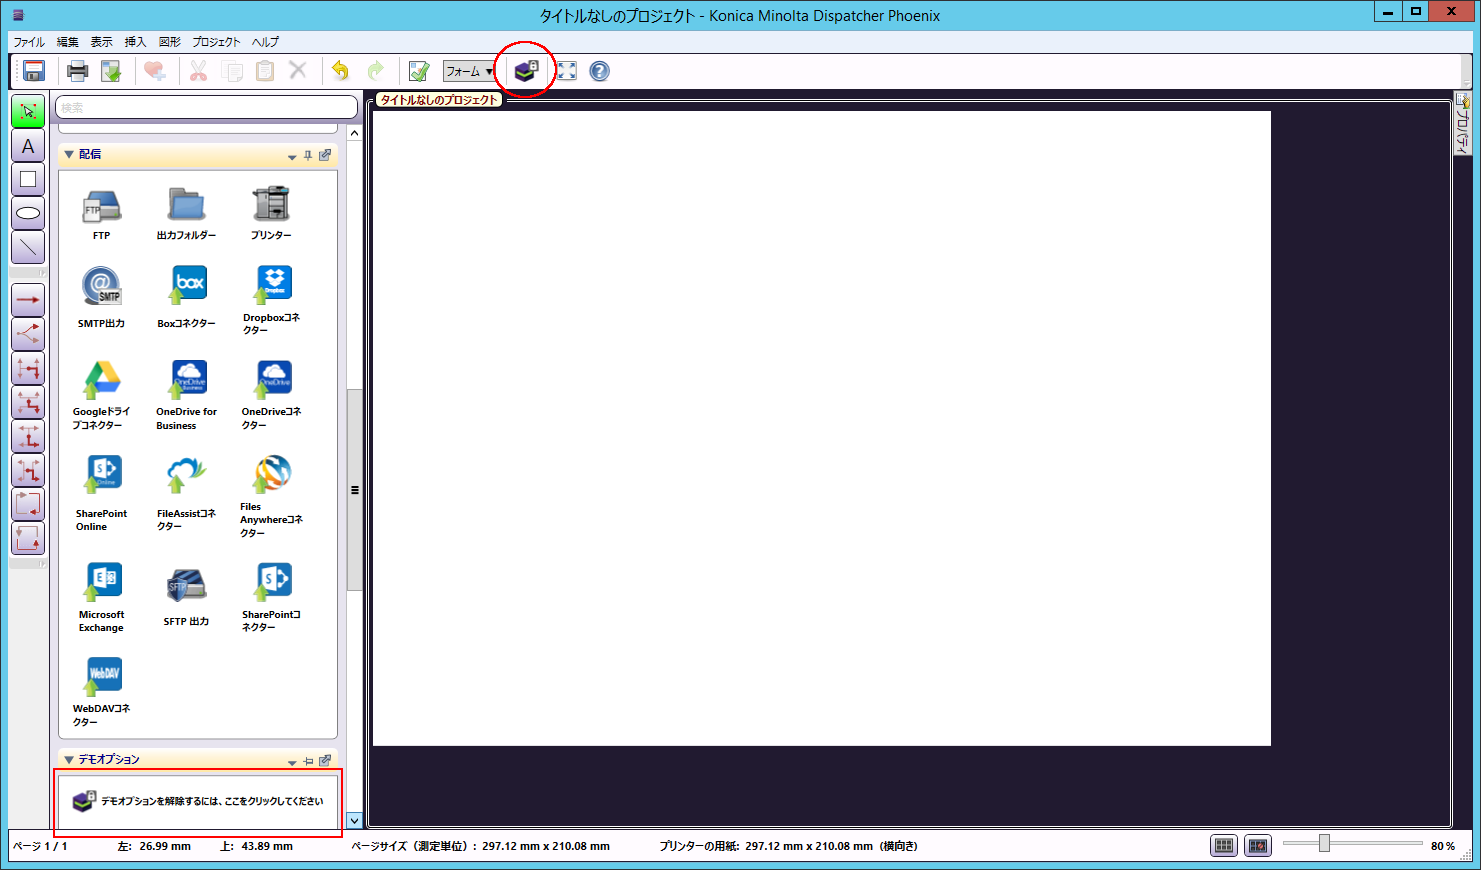Pin the 配信 panel
This screenshot has height=870, width=1481.
click(x=308, y=155)
